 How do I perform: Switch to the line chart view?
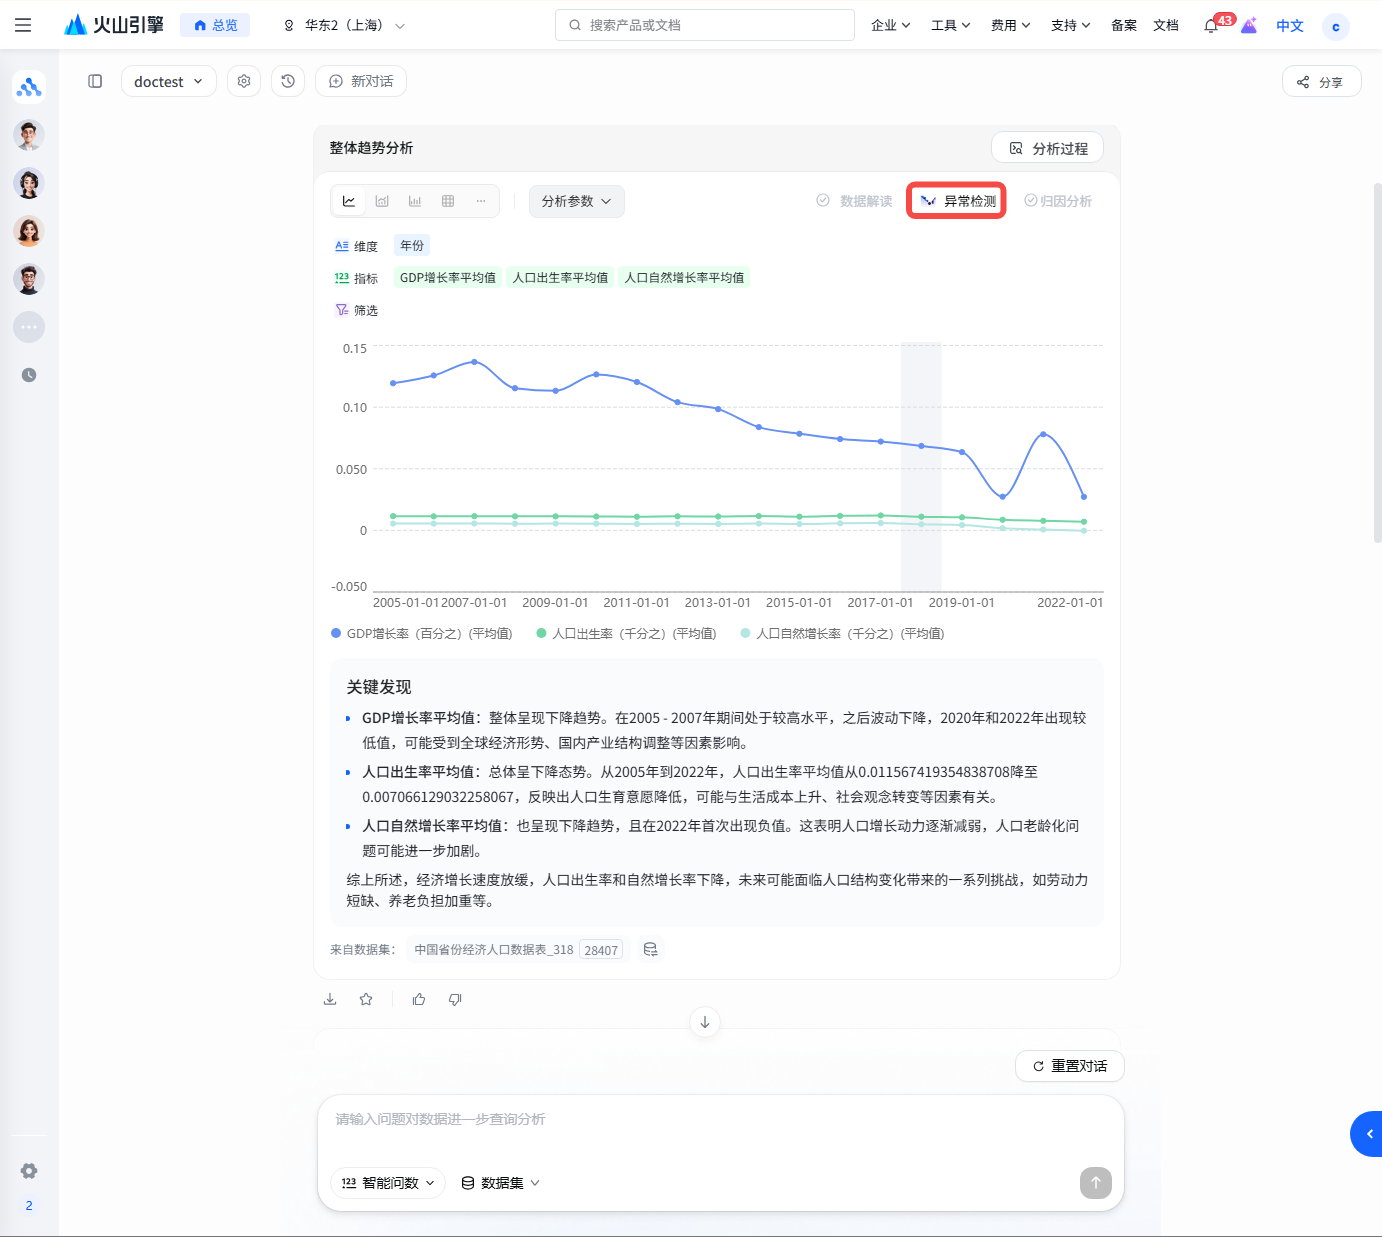click(x=349, y=201)
